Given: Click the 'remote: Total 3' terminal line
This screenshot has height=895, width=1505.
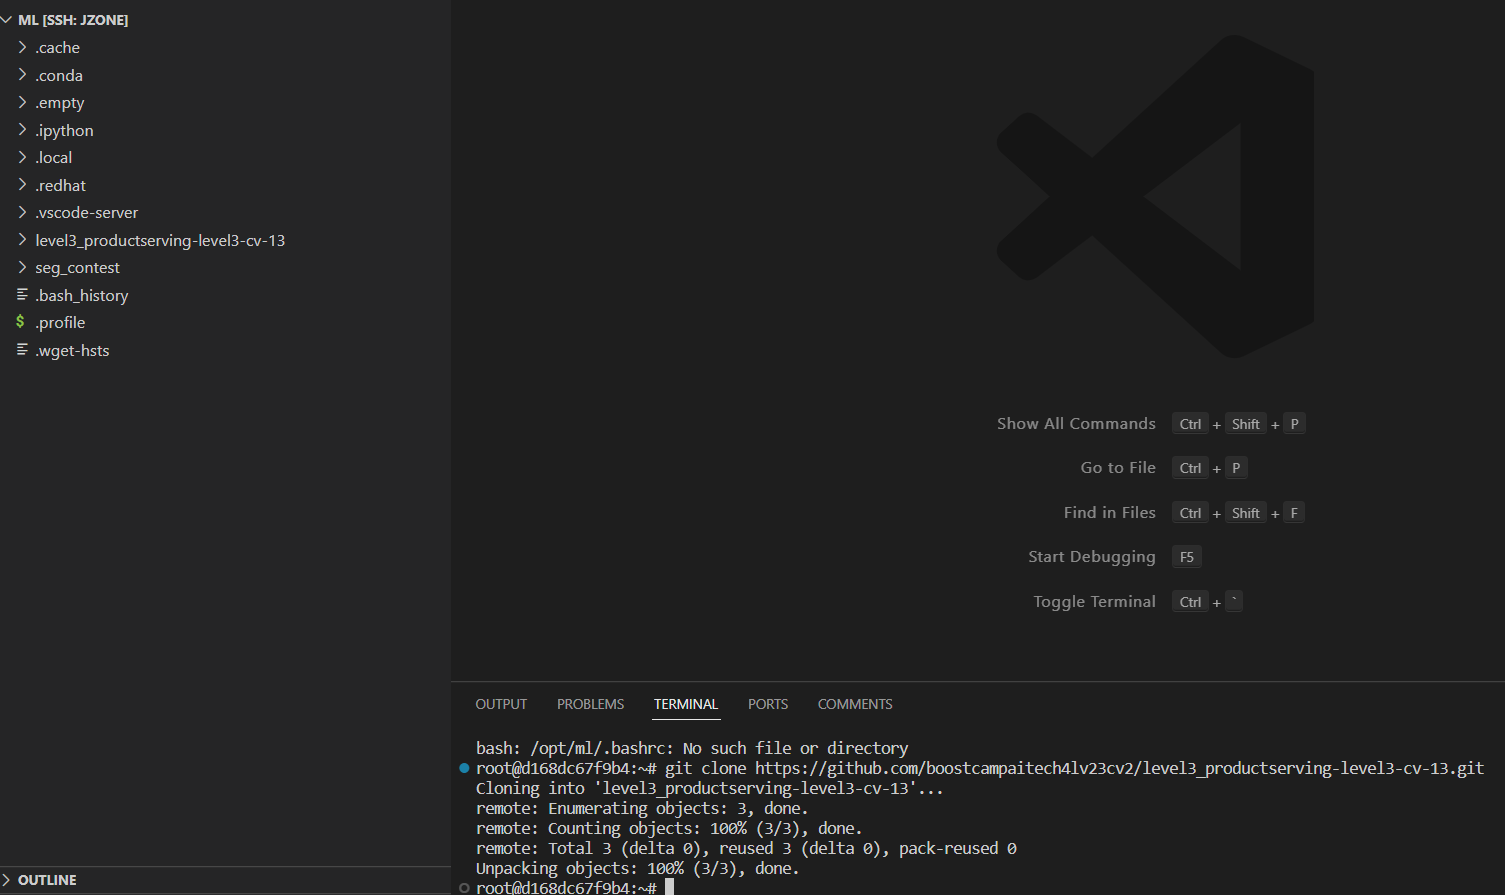Looking at the screenshot, I should (x=746, y=848).
